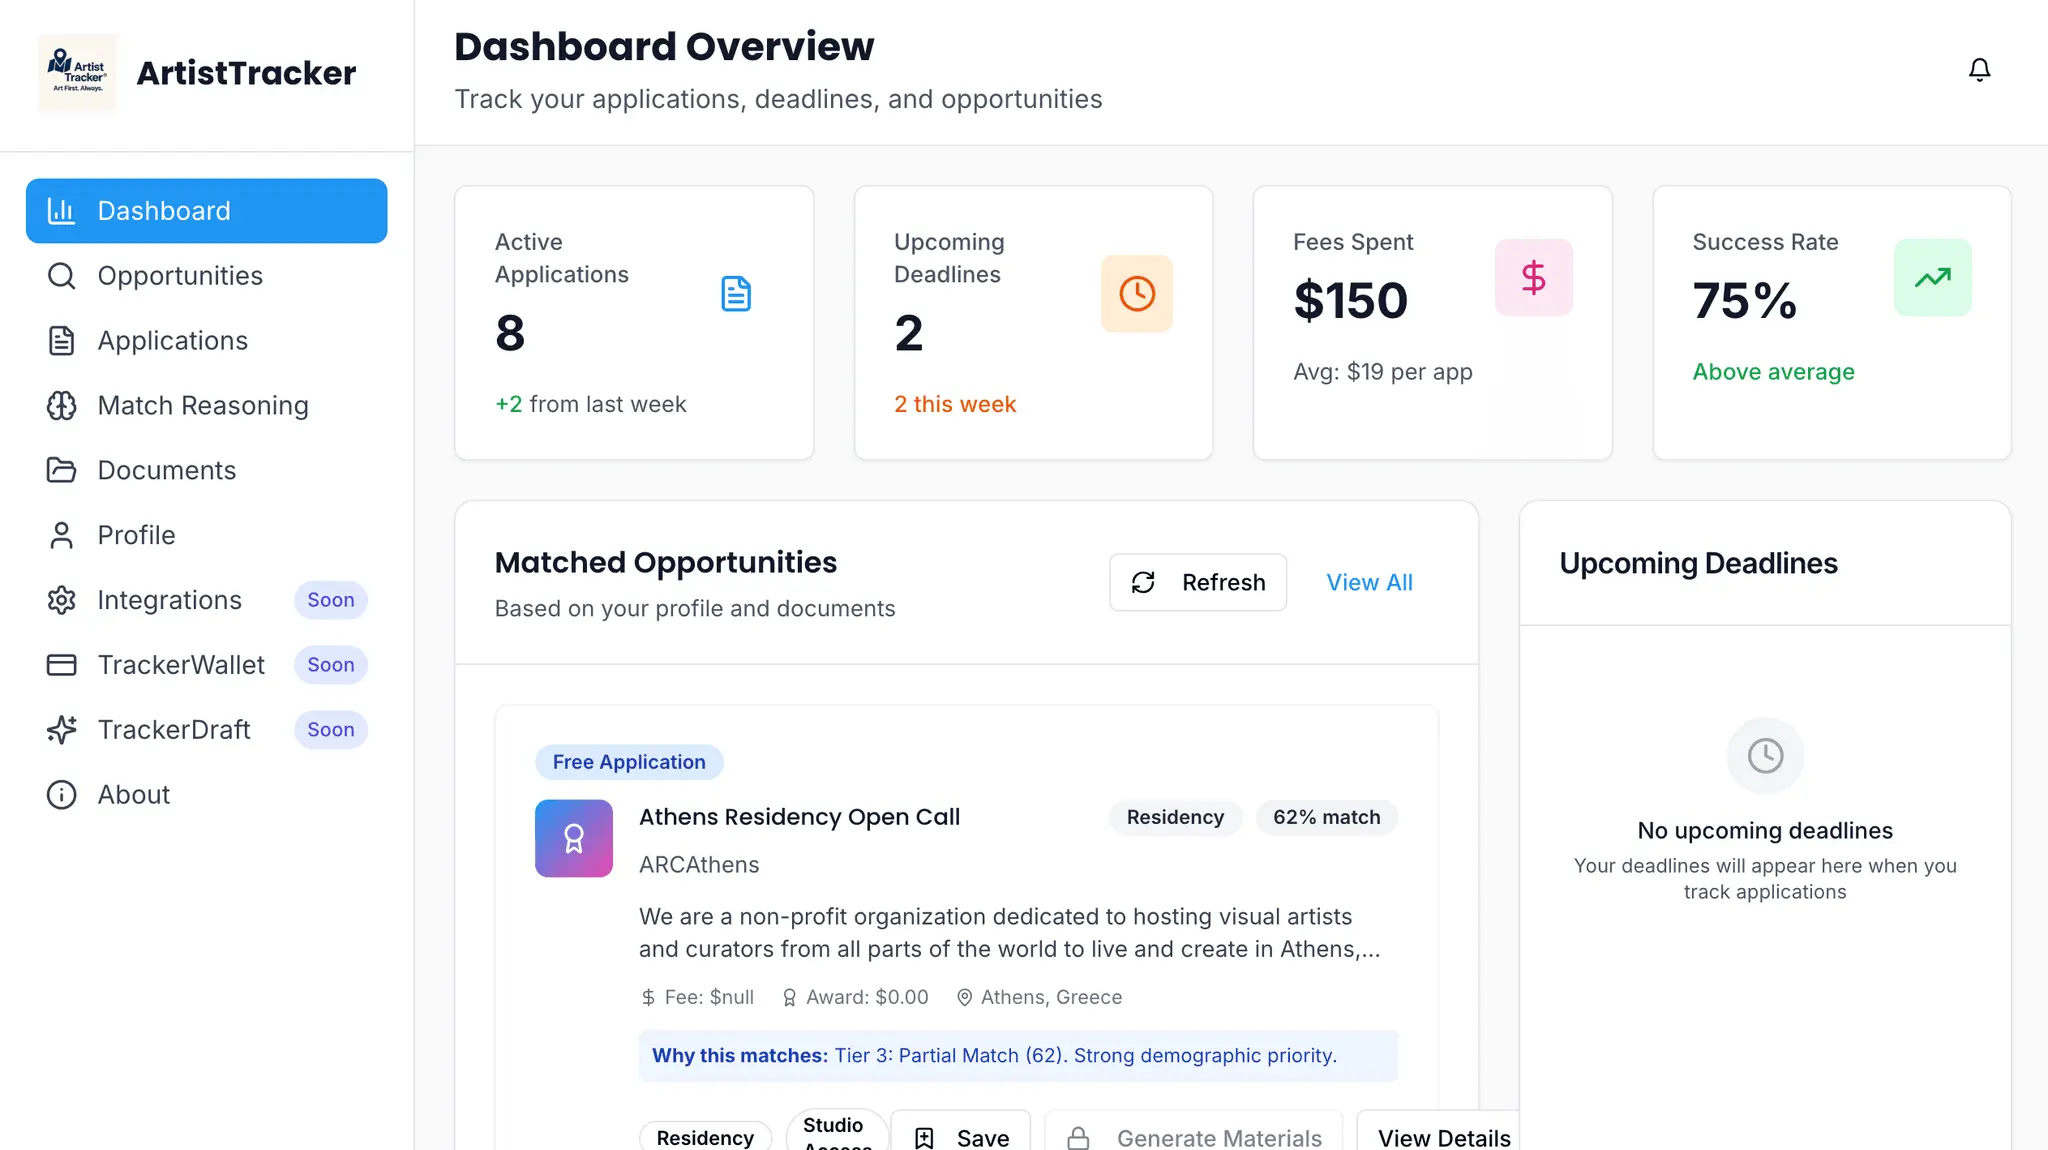
Task: Select Integrations sidebar item
Action: pyautogui.click(x=207, y=600)
